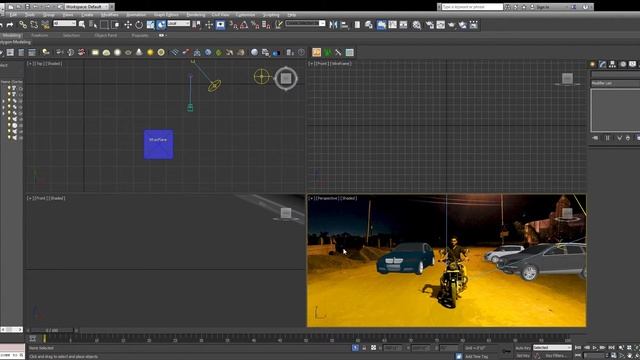Image resolution: width=640 pixels, height=360 pixels.
Task: Open the reference coordinate system dropdown
Action: click(x=179, y=24)
